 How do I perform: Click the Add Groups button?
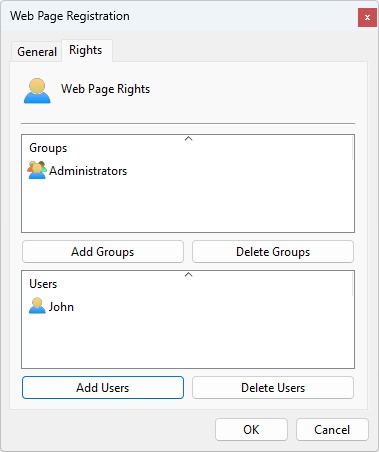coord(103,252)
